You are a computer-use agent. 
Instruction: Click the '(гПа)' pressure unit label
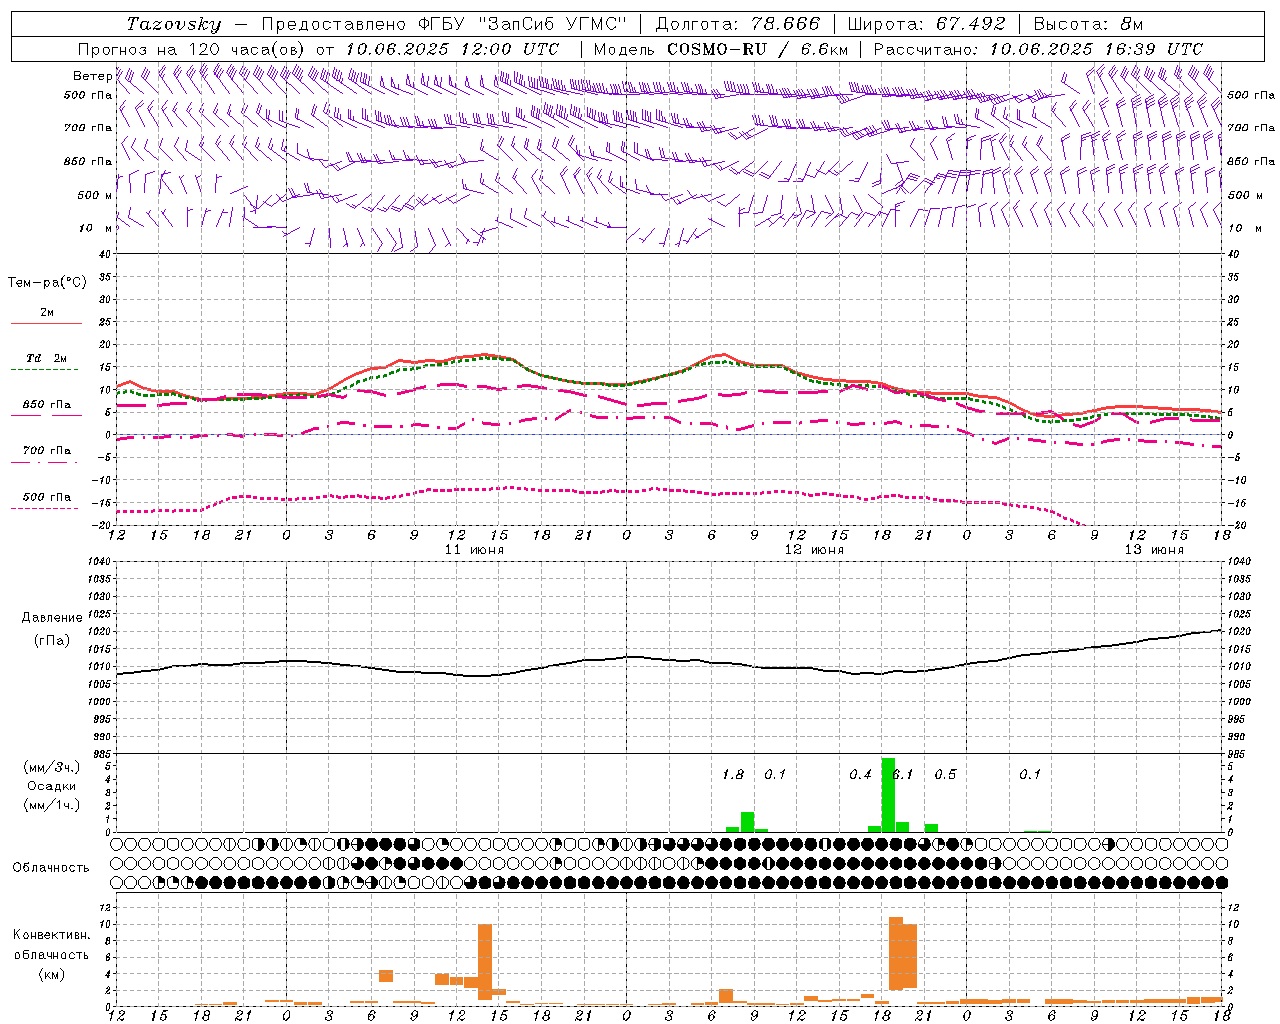[52, 641]
